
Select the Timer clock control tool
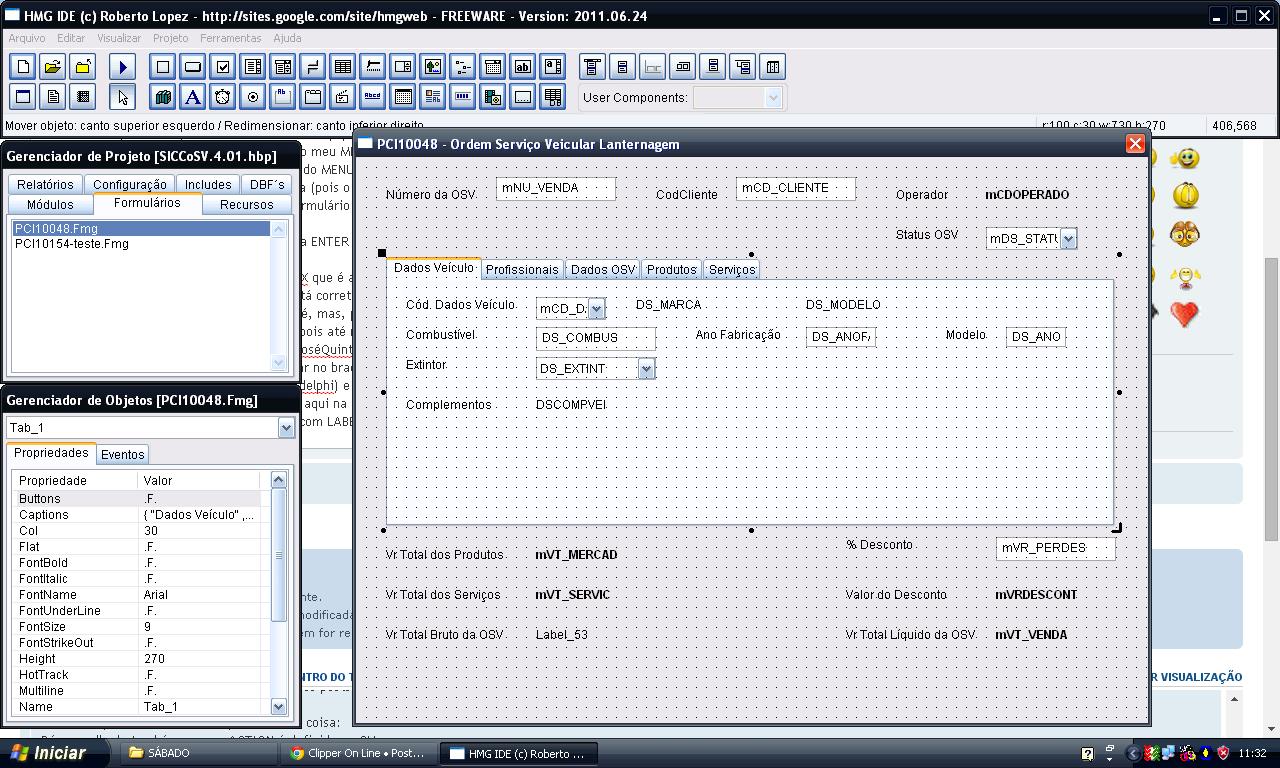click(x=223, y=97)
